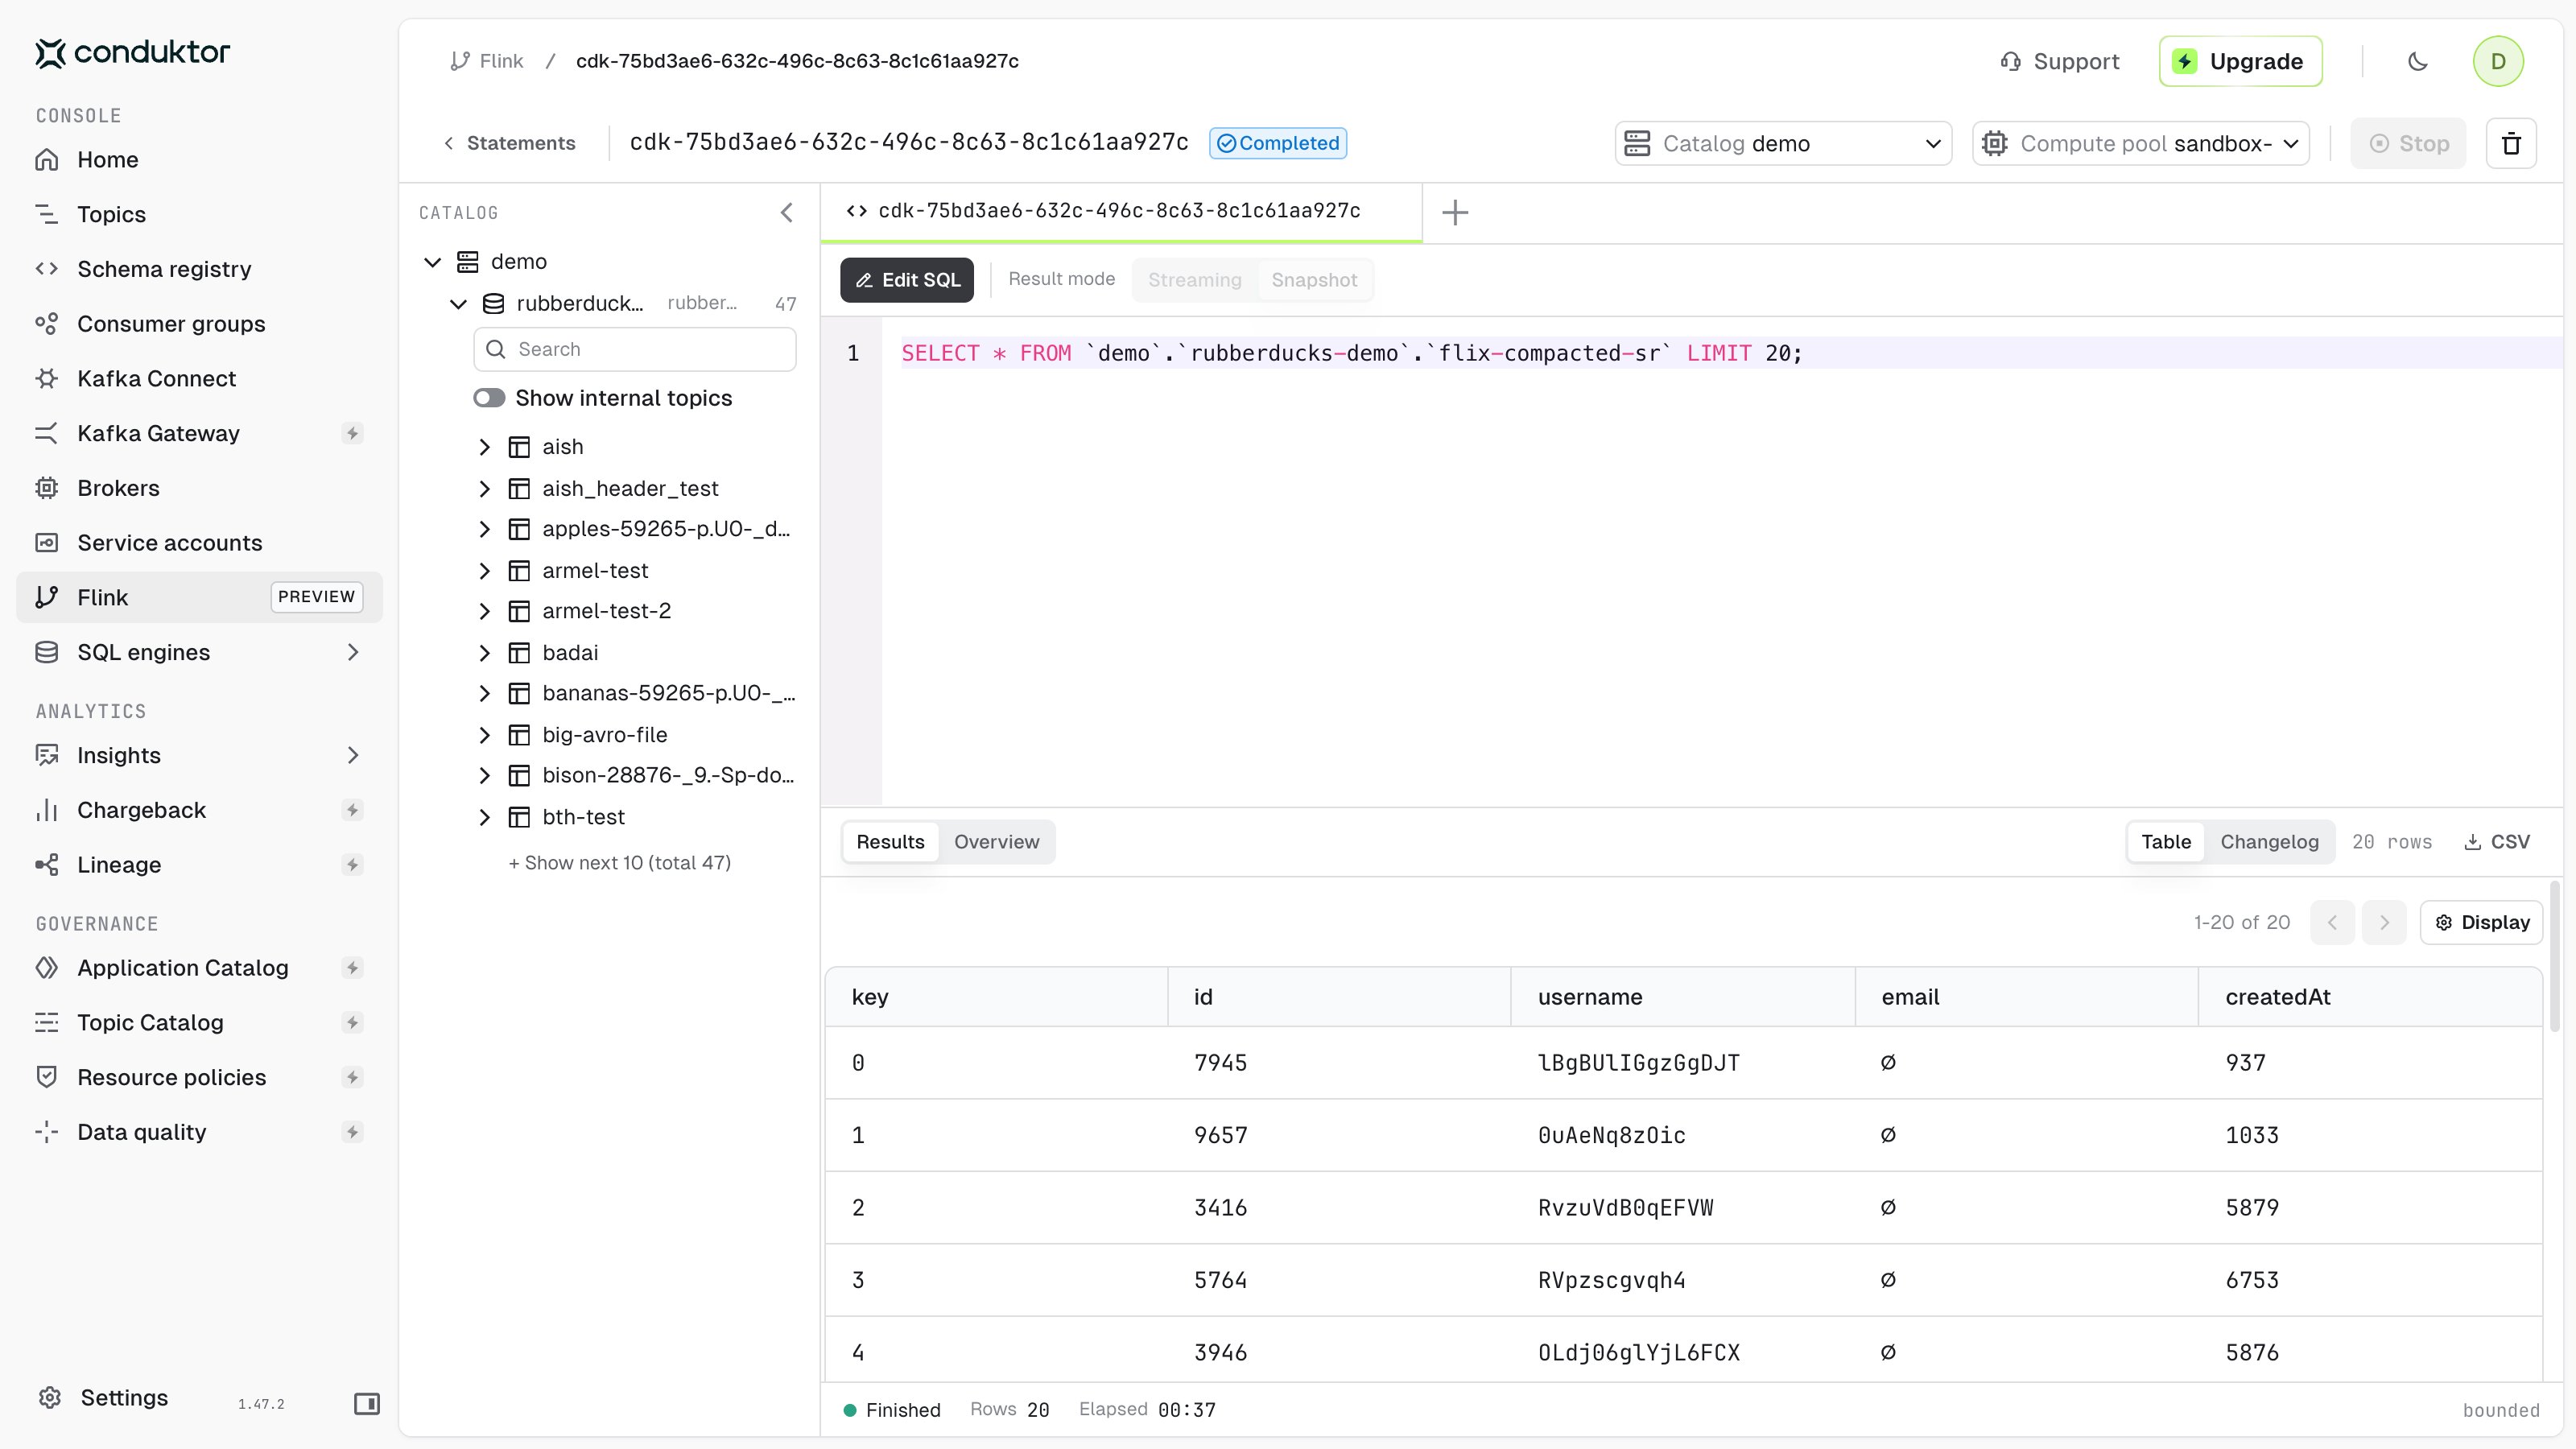2576x1449 pixels.
Task: Open the Home page icon
Action: click(47, 160)
